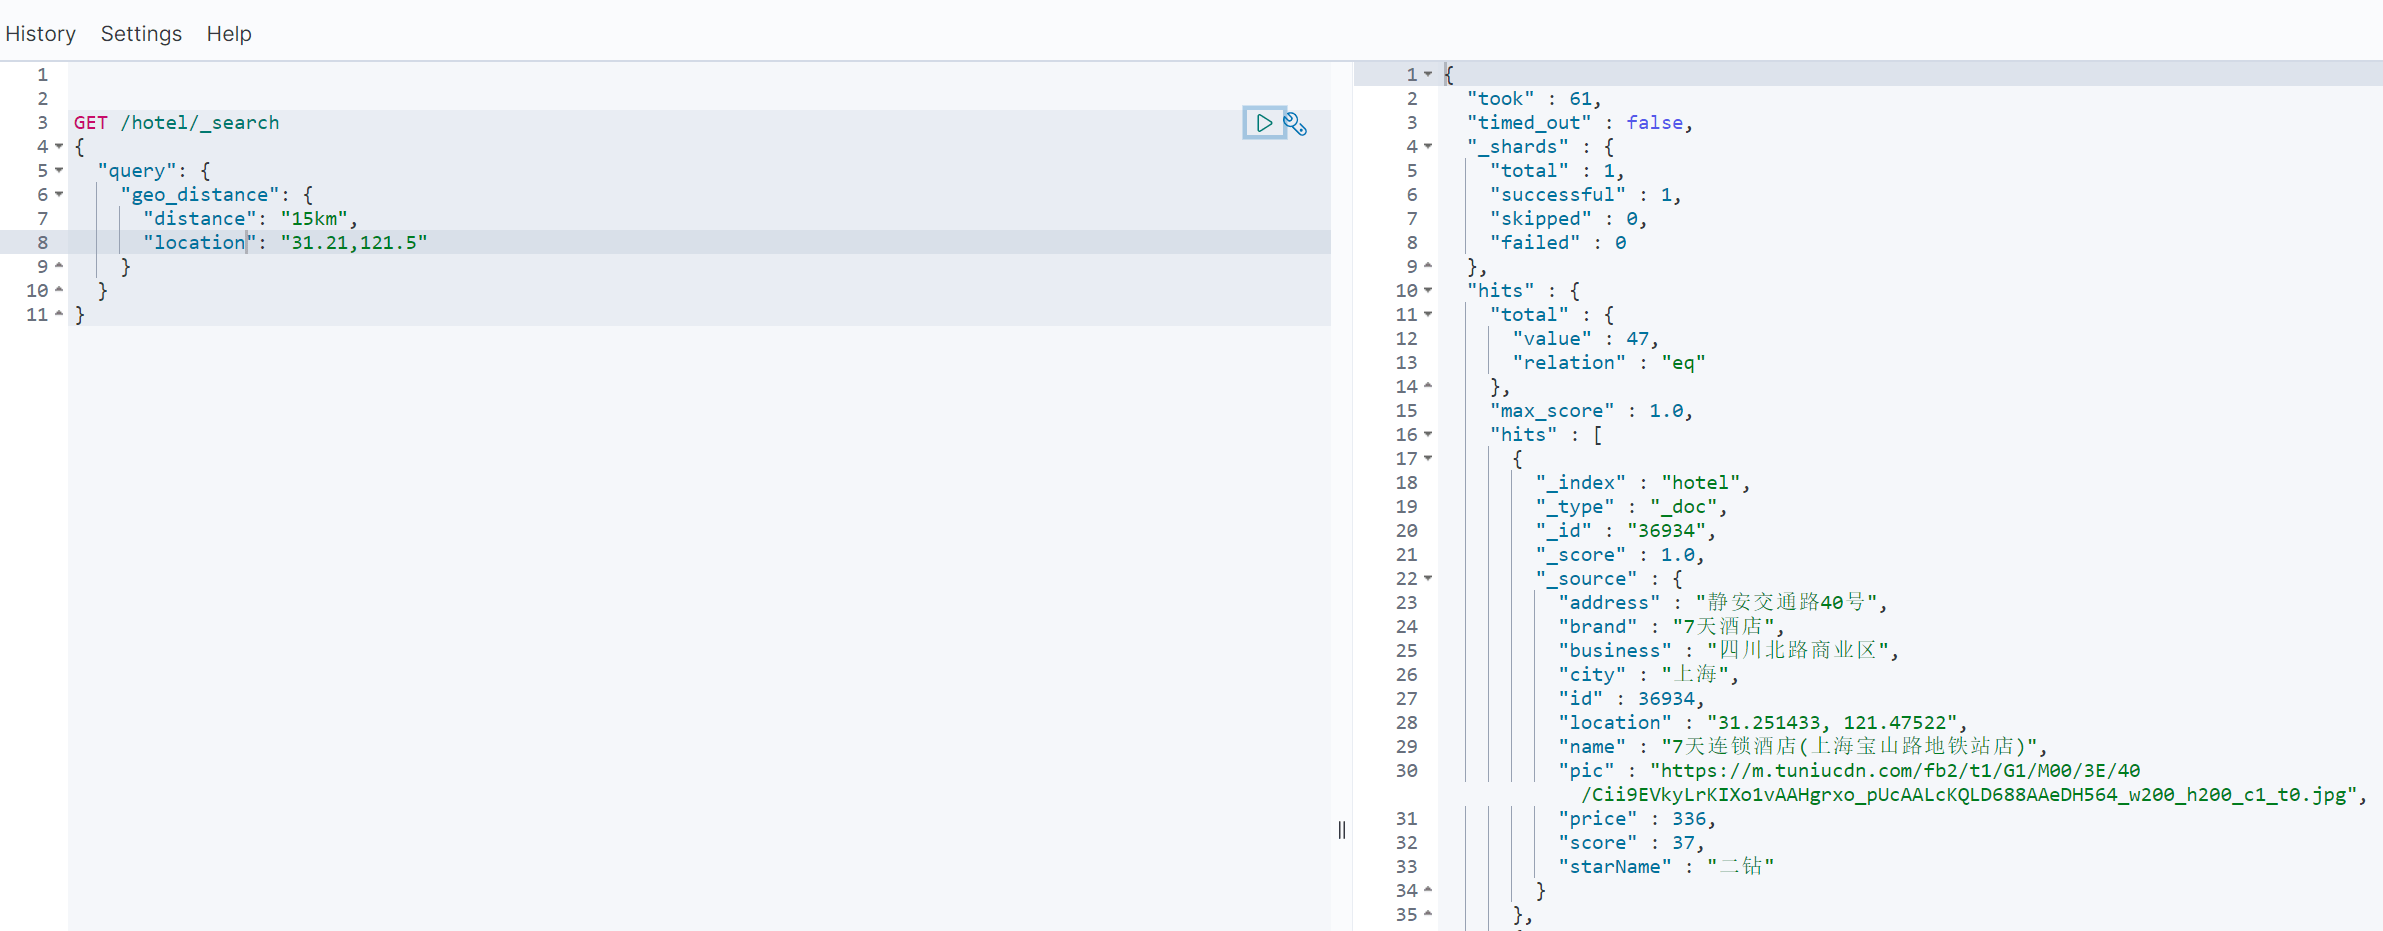Click the fold end marker on response line 9

click(x=1428, y=266)
